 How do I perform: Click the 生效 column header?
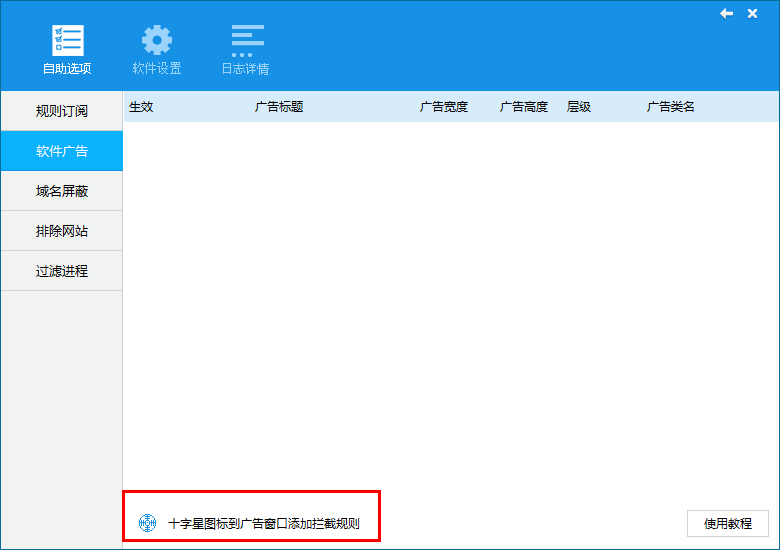tap(141, 106)
